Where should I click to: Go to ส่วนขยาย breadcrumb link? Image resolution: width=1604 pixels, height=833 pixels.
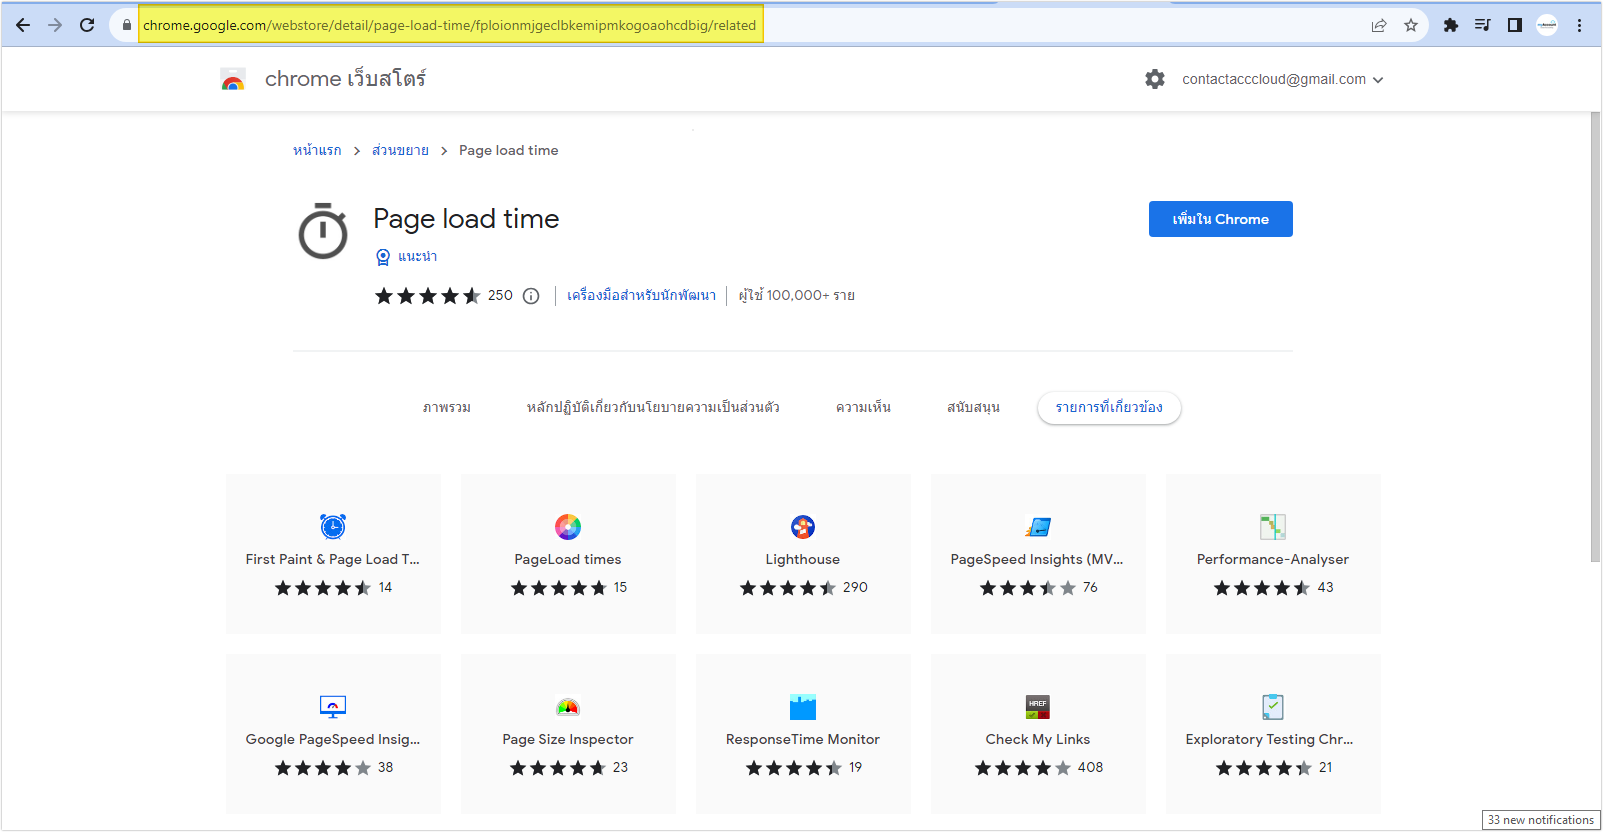(x=400, y=150)
